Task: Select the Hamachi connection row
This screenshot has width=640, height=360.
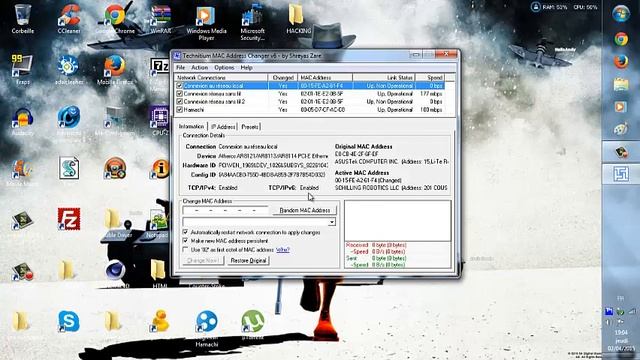Action: point(310,109)
